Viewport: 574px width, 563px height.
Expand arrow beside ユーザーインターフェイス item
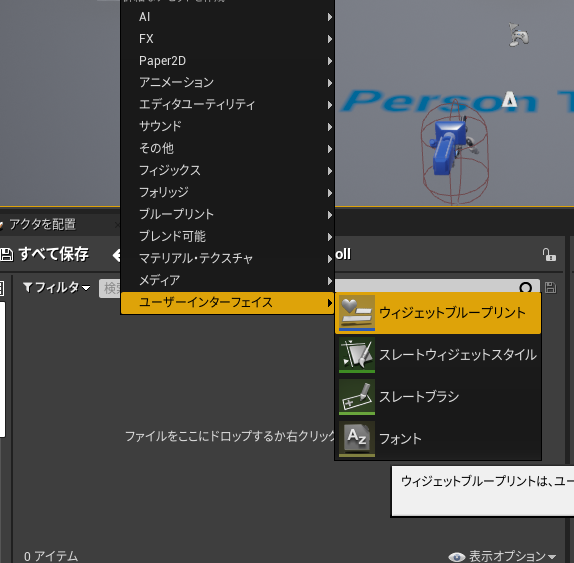point(330,303)
